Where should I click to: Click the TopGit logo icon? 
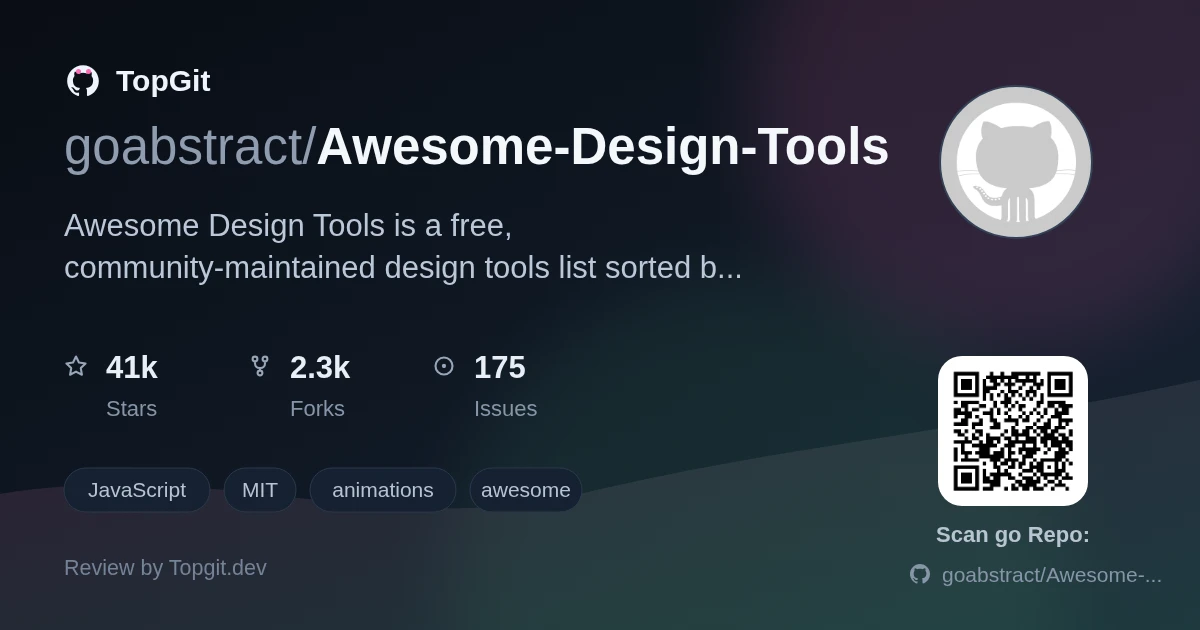click(83, 81)
